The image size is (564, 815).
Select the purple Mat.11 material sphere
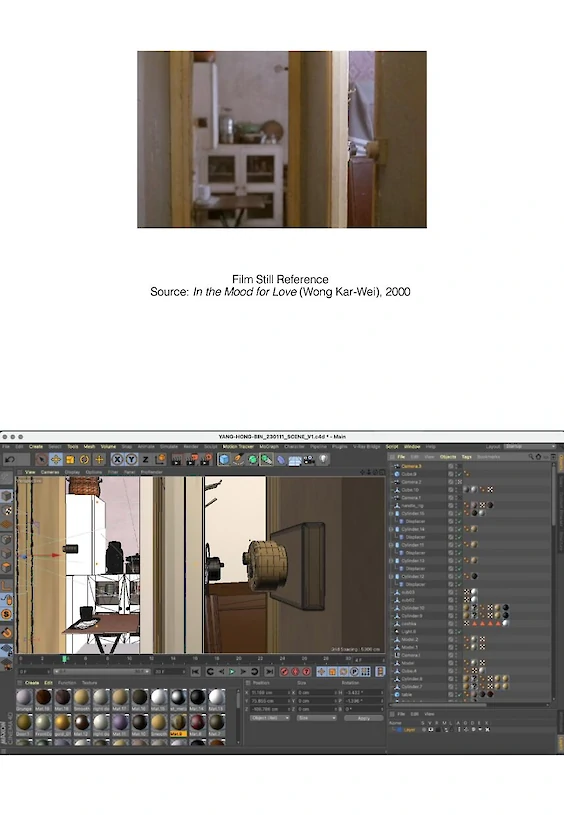pos(120,723)
